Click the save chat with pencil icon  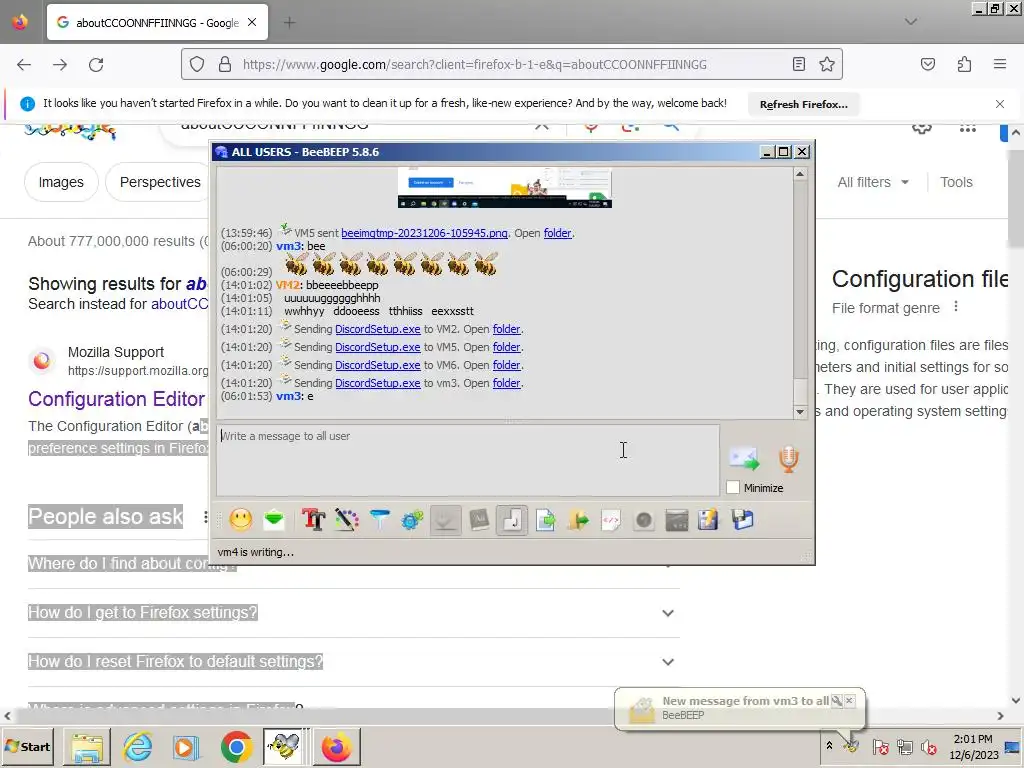coord(709,520)
